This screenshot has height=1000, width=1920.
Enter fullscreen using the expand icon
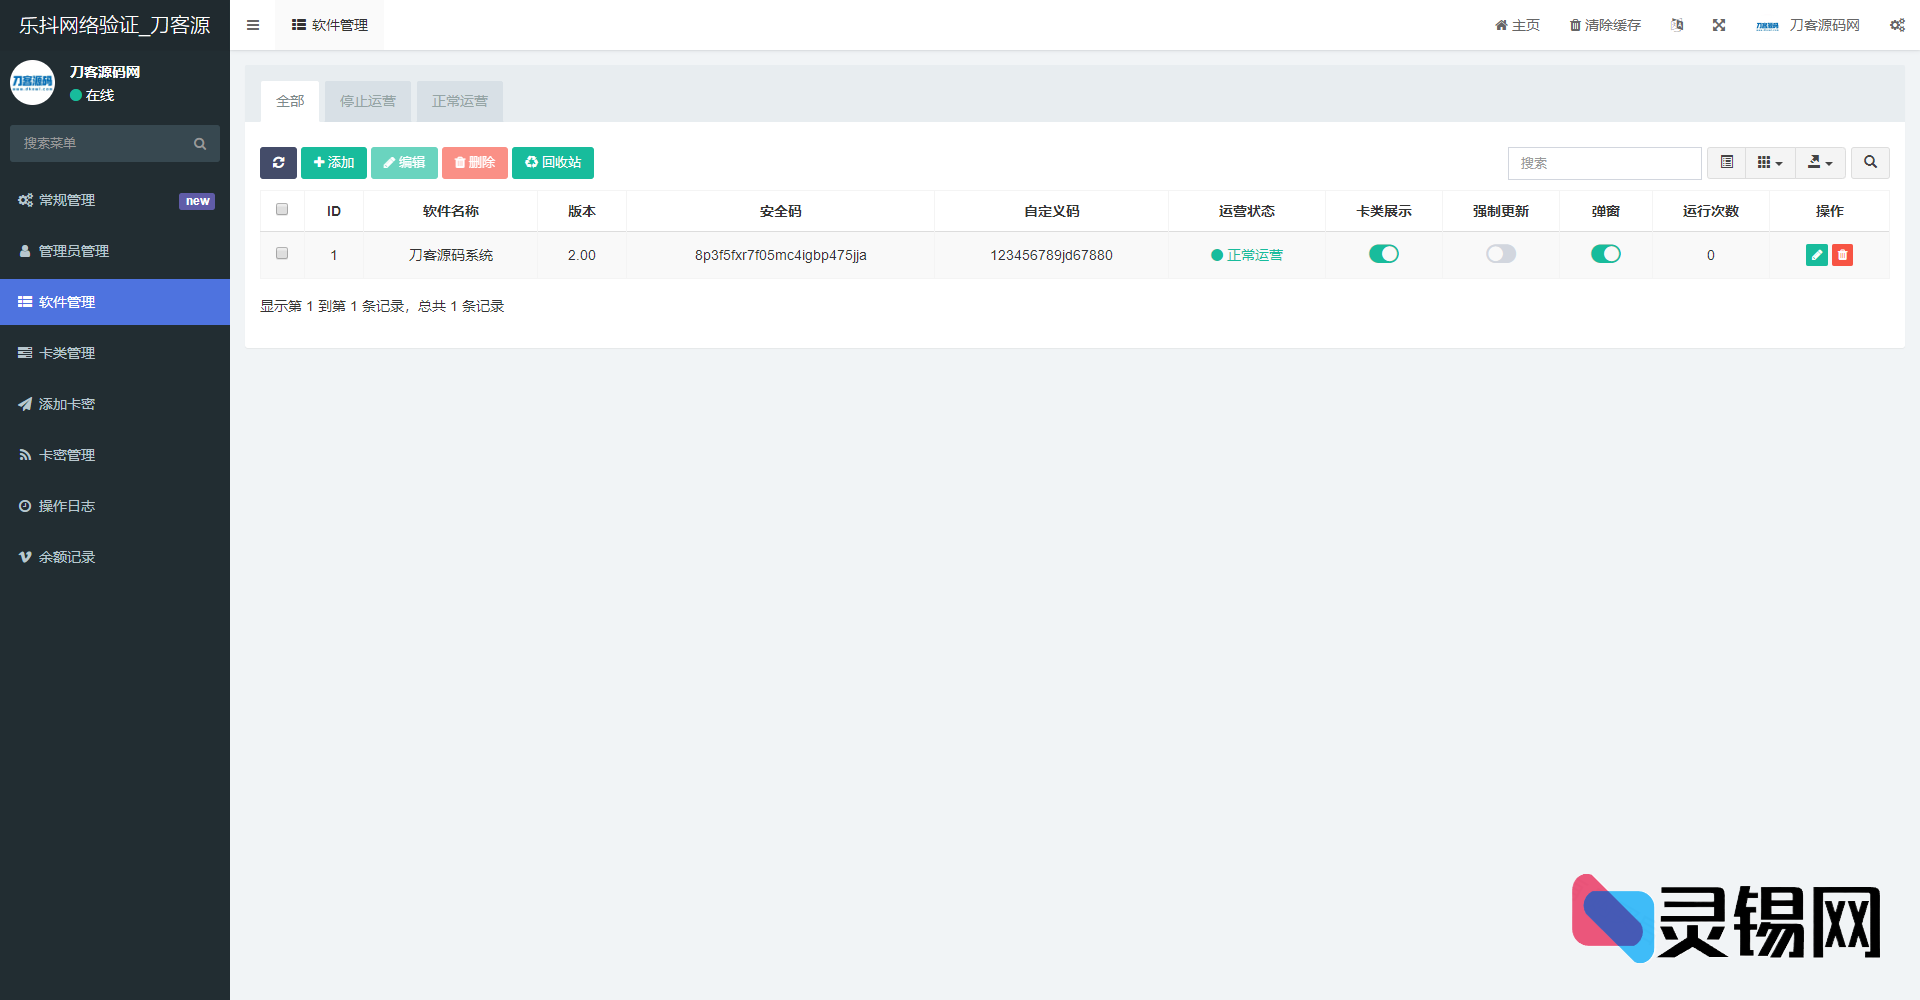(x=1719, y=25)
